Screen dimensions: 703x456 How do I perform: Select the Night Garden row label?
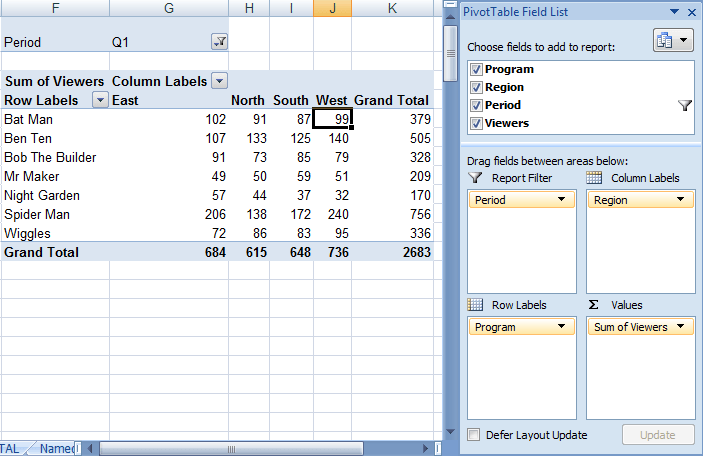(55, 195)
